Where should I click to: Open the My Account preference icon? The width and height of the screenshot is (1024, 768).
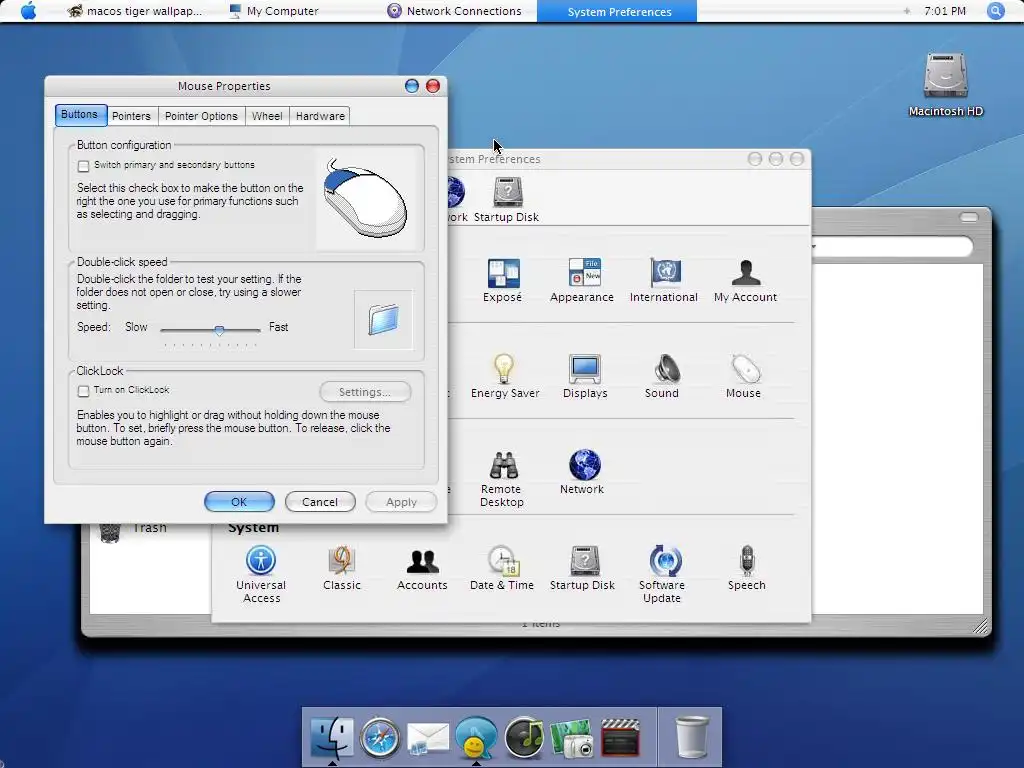coord(745,280)
